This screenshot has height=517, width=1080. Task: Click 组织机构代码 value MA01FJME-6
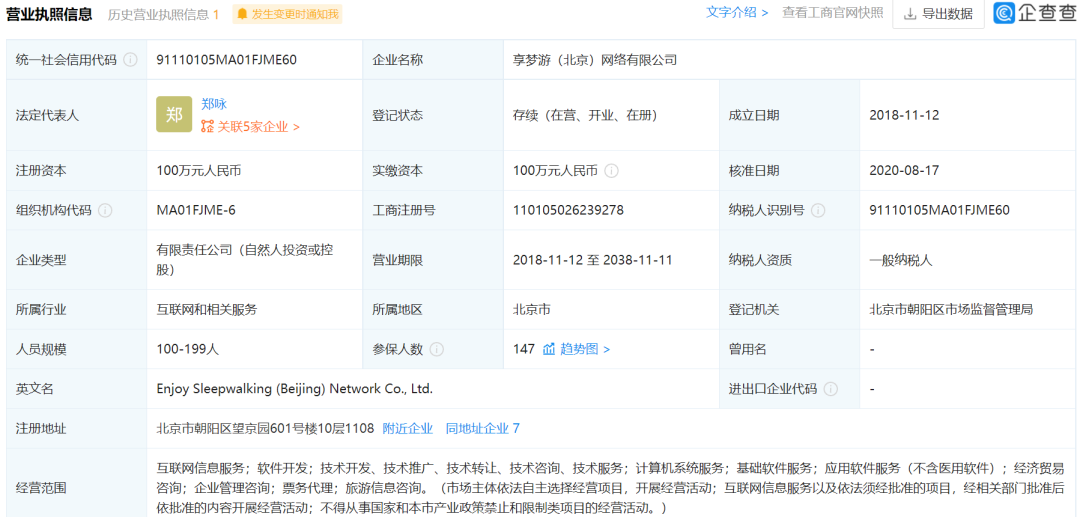[x=196, y=211]
